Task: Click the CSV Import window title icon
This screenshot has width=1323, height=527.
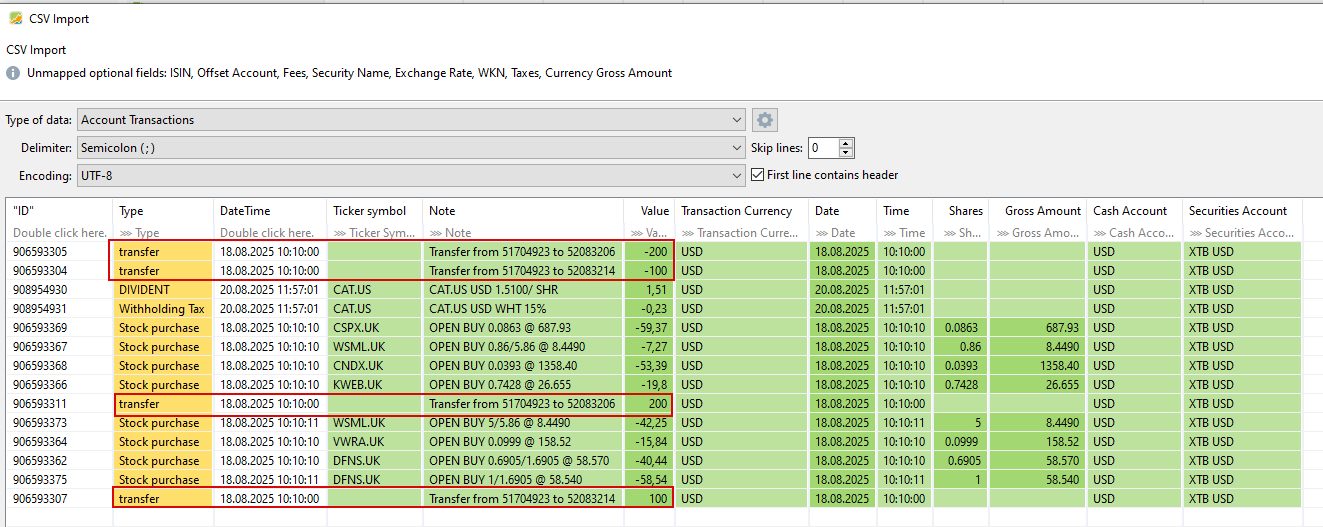Action: pyautogui.click(x=15, y=18)
